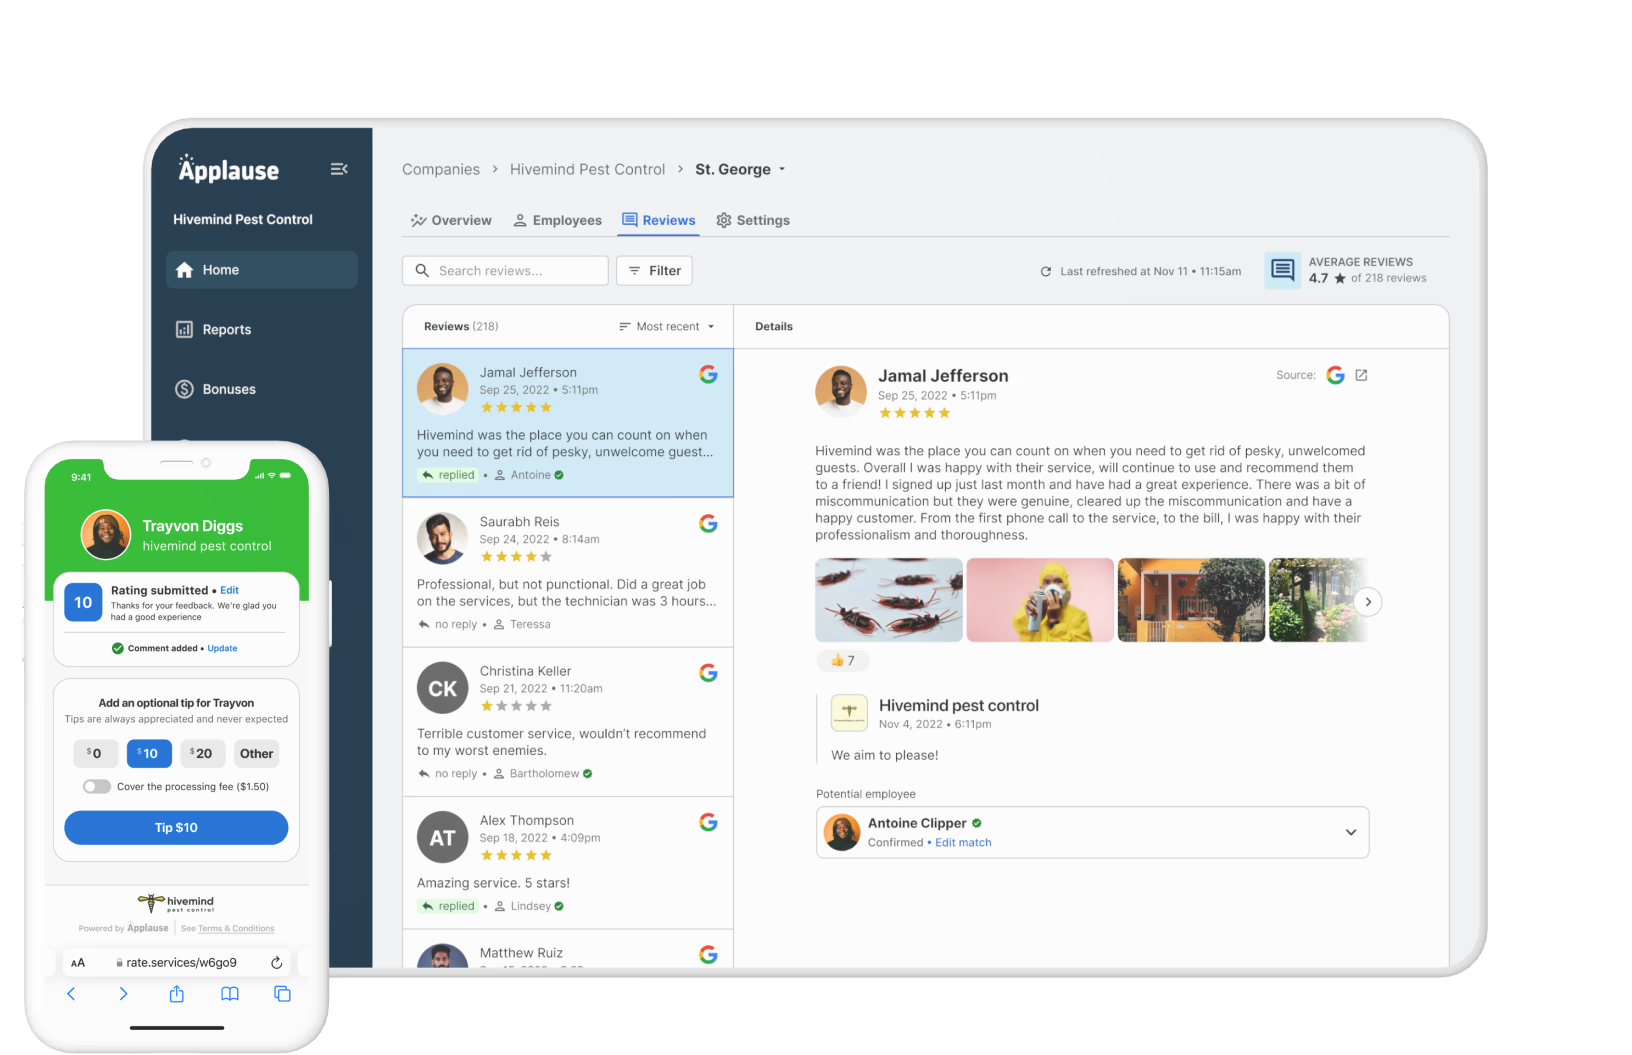Click no reply on Christina Keller review
1632x1055 pixels.
[x=448, y=773]
